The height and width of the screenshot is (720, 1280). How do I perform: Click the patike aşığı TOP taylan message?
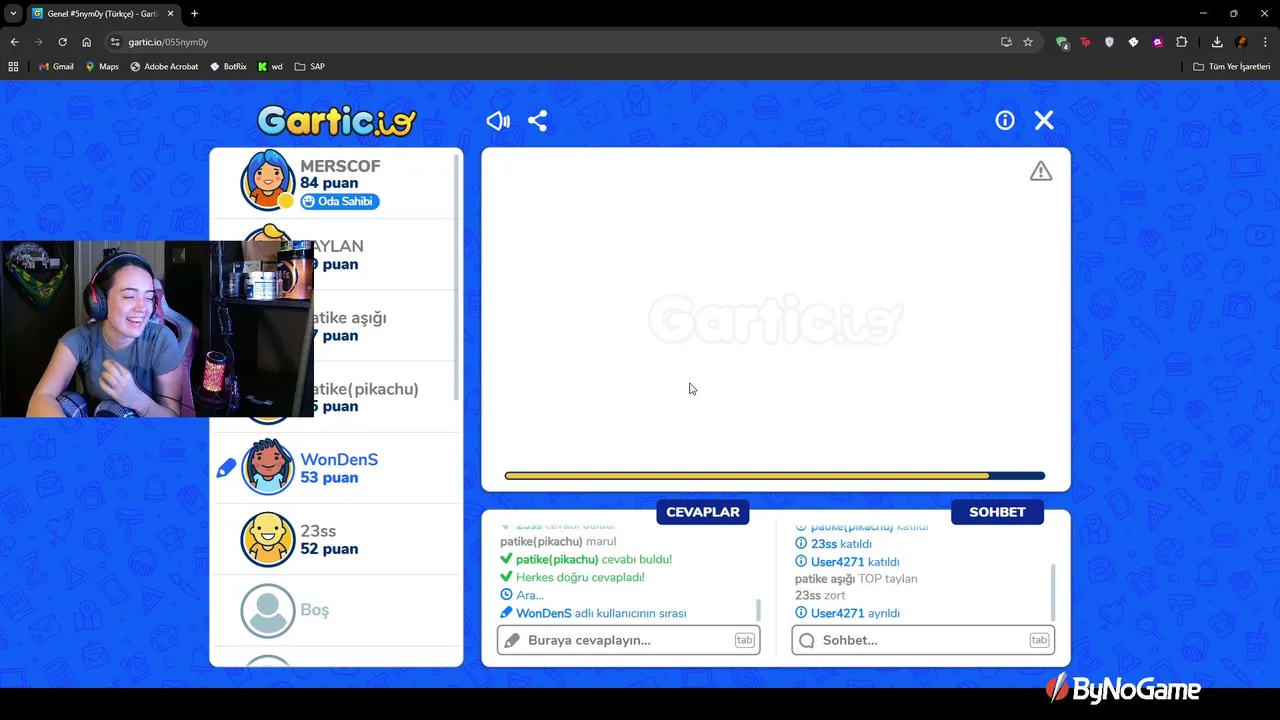coord(856,579)
